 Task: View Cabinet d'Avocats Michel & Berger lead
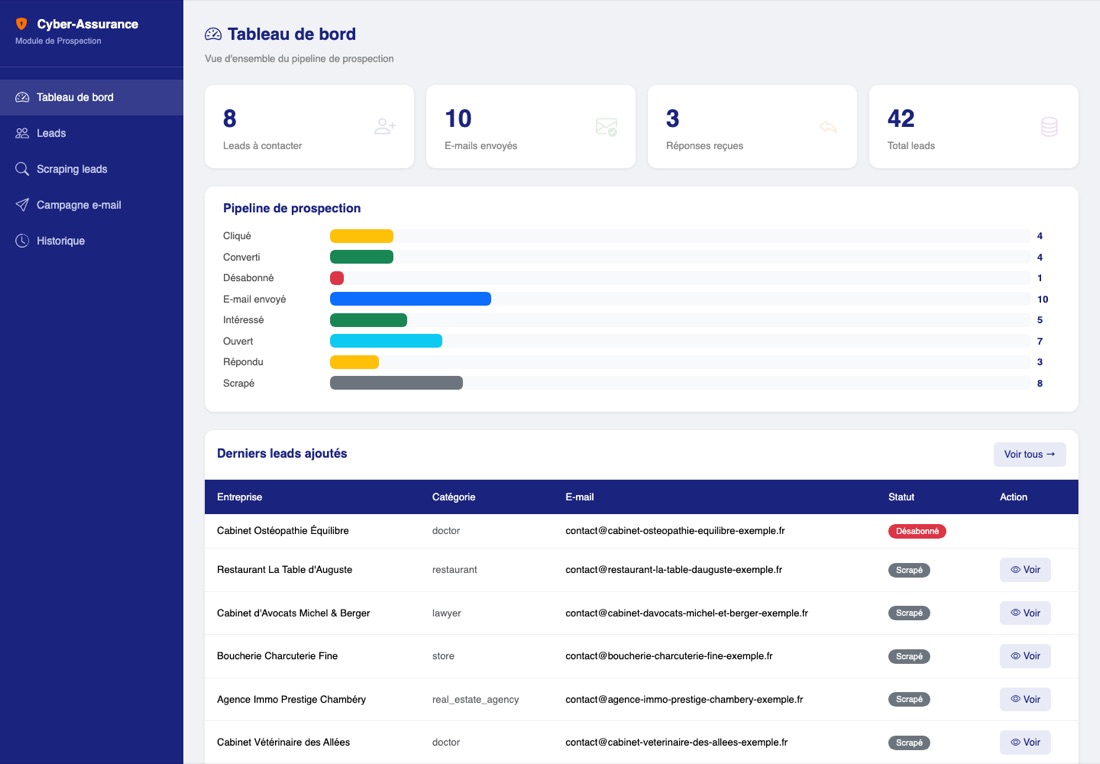point(1025,613)
